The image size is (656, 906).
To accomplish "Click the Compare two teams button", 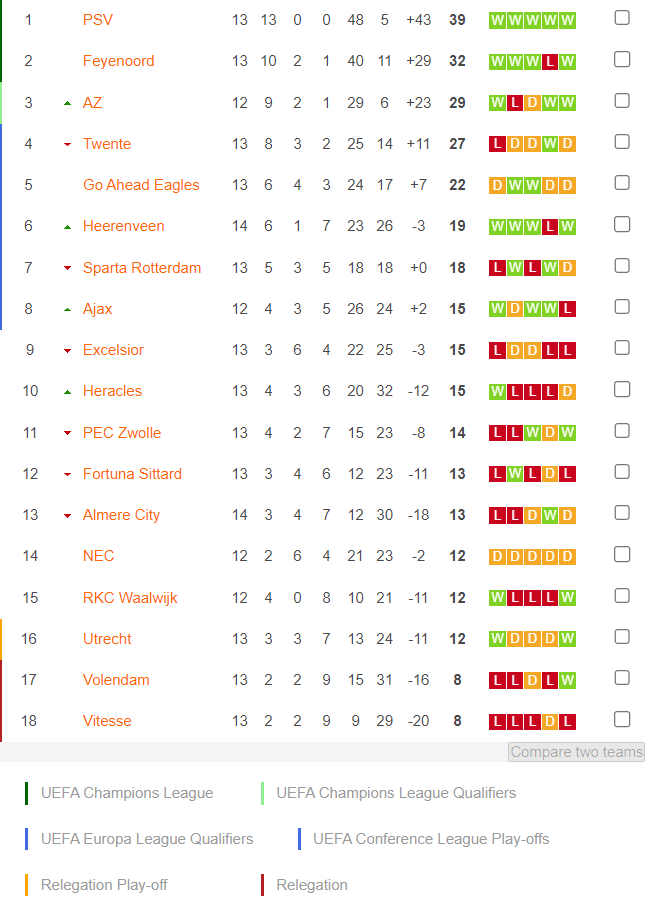I will point(576,752).
